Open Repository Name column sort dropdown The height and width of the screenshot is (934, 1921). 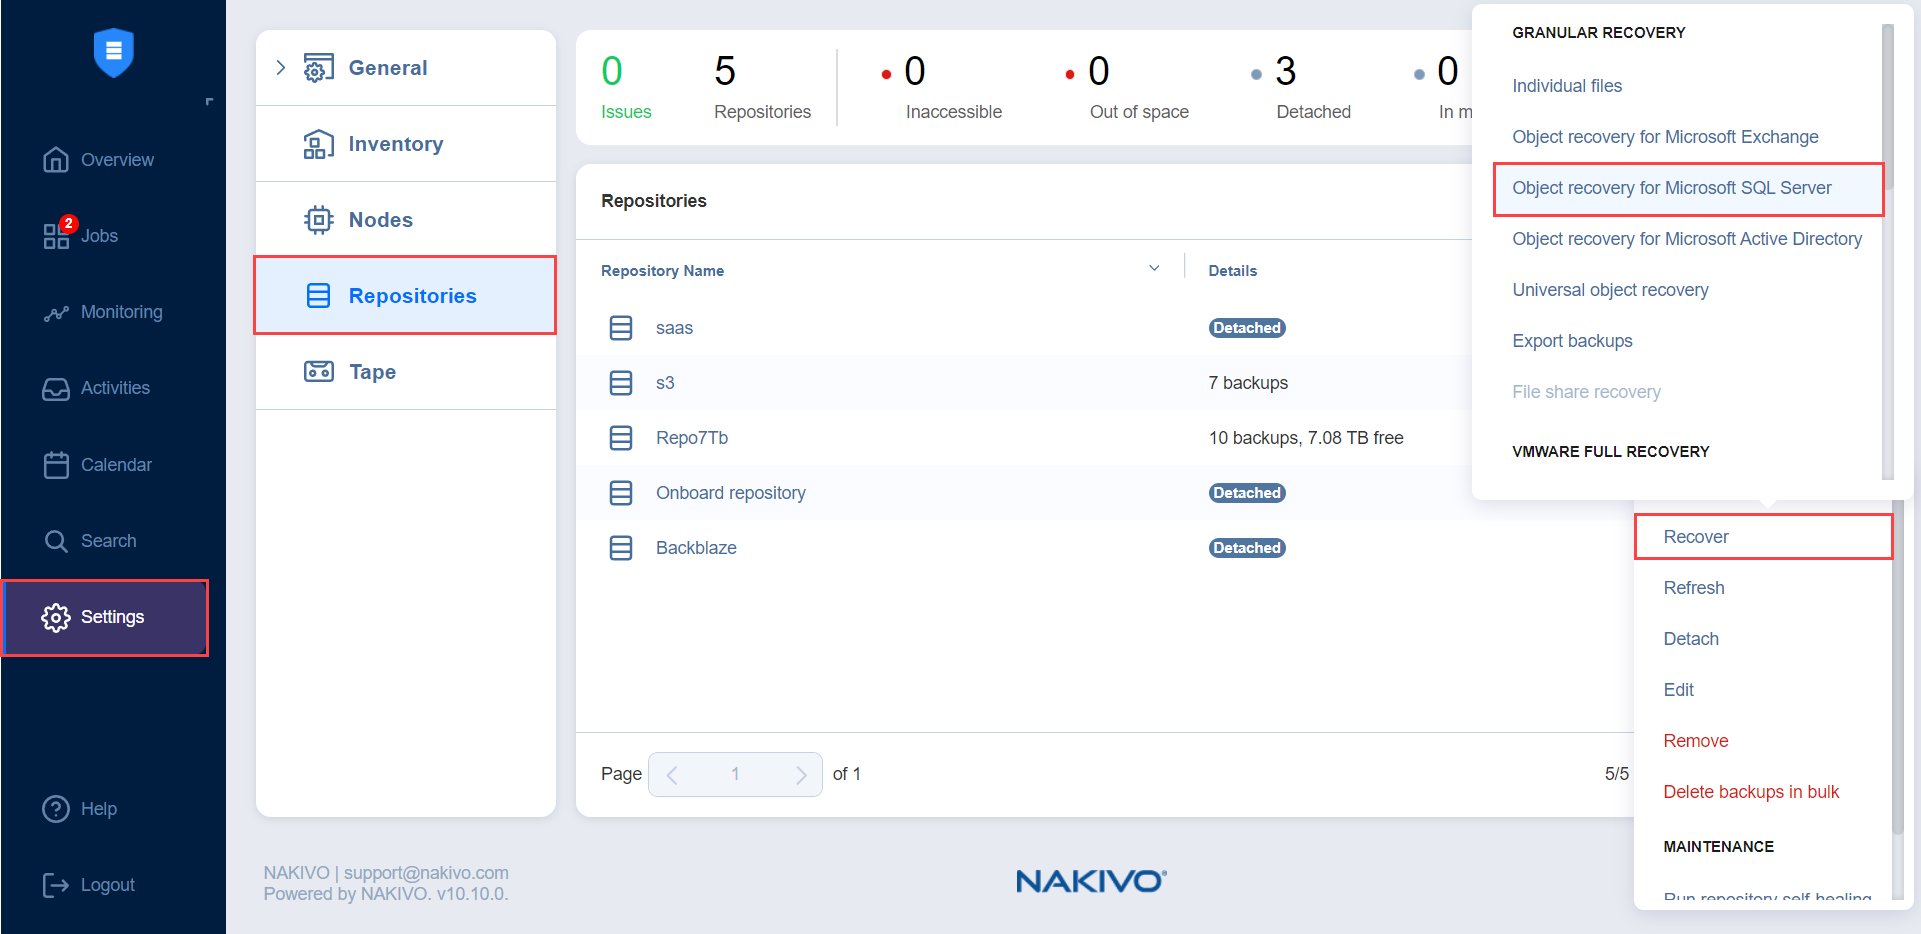click(1154, 269)
